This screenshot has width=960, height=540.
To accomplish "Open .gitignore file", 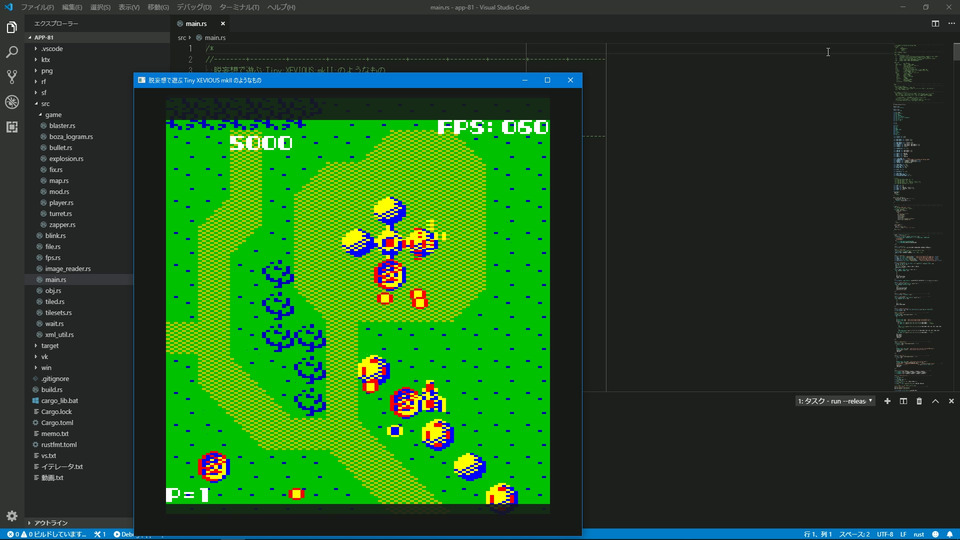I will click(x=54, y=378).
